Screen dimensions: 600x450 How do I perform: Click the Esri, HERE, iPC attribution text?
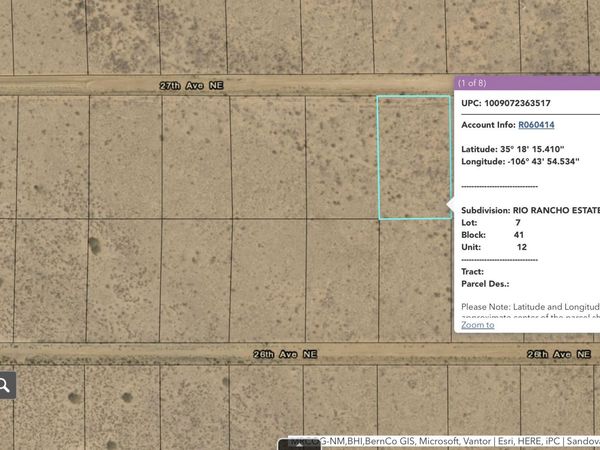click(x=529, y=441)
